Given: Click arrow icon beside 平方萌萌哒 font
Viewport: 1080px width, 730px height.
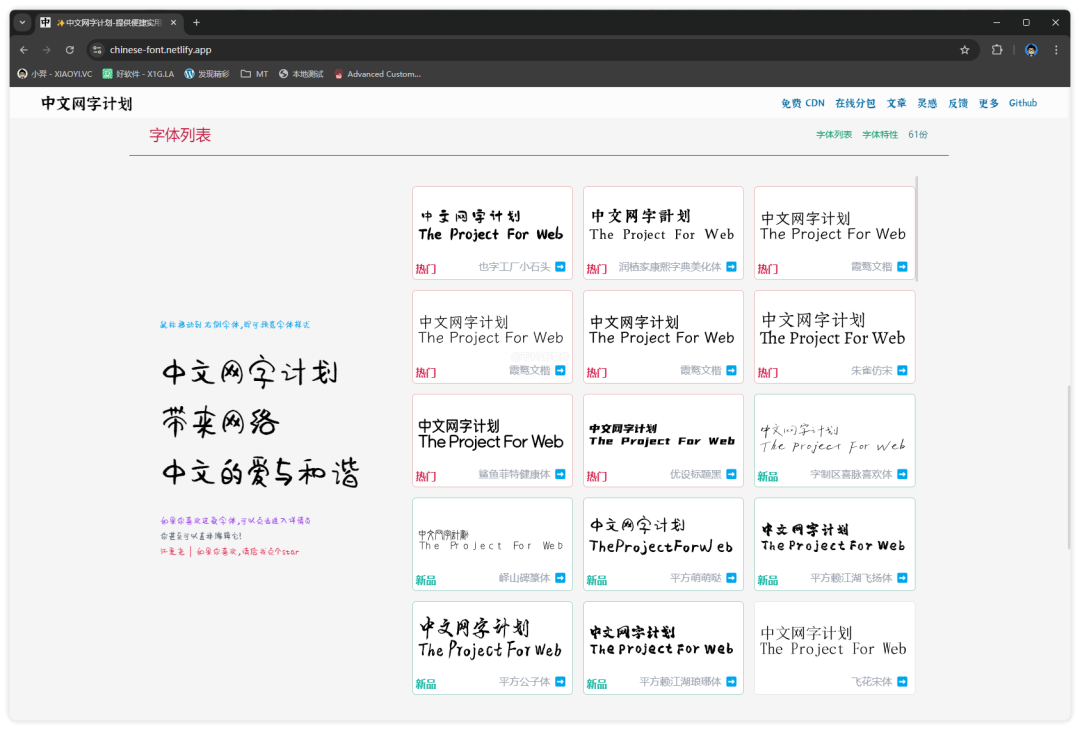Looking at the screenshot, I should 730,580.
